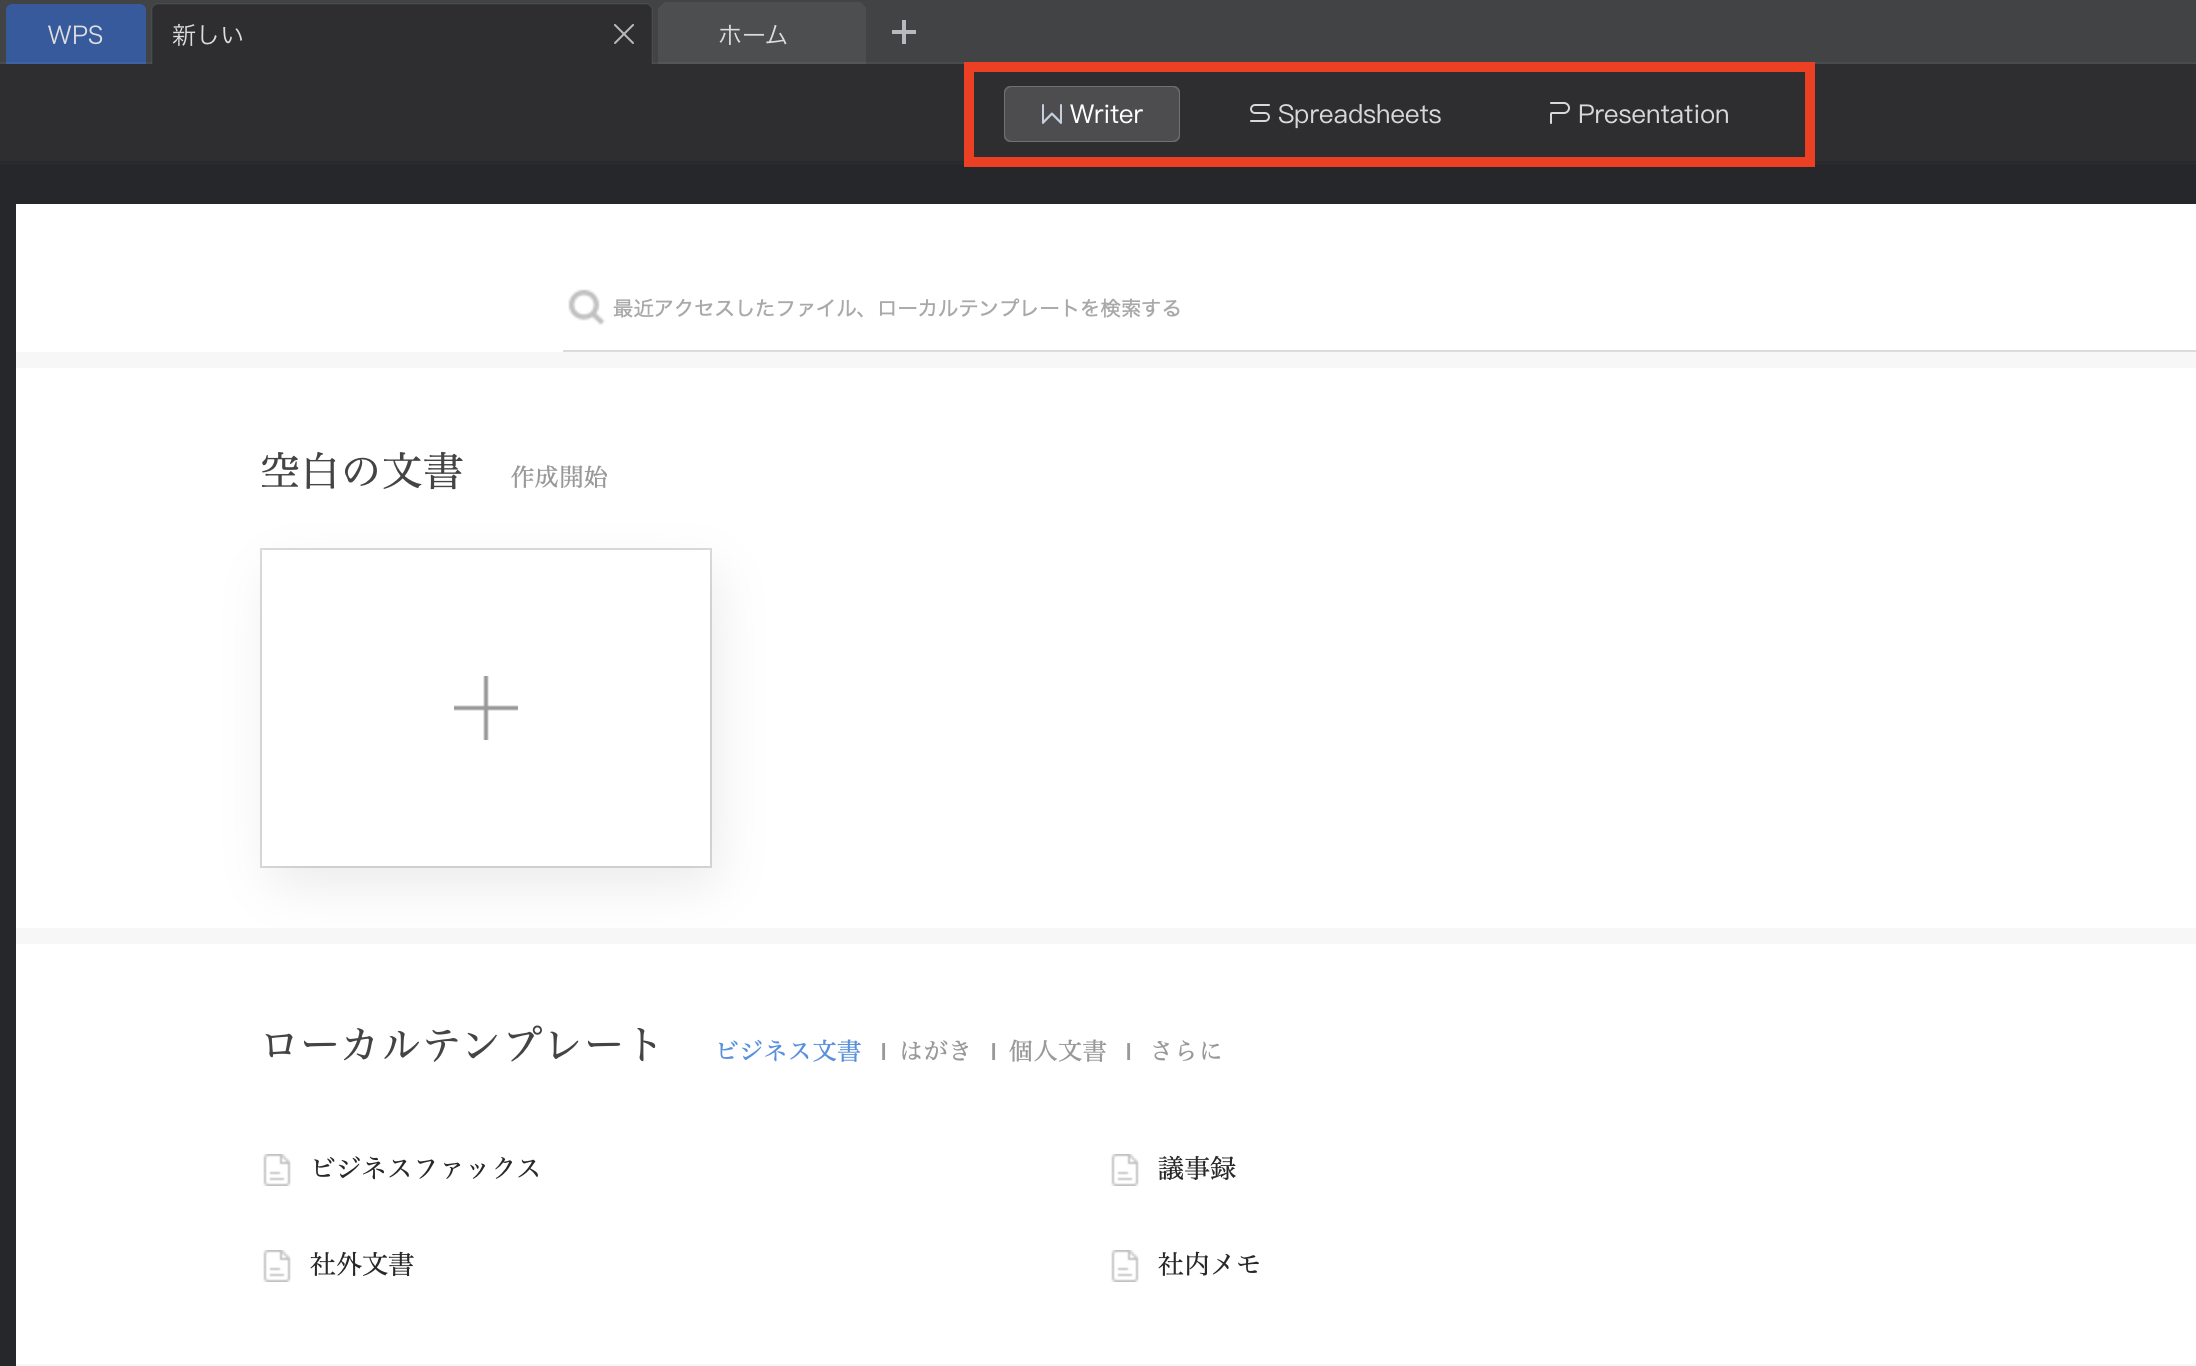Focus the file and template search field
2196x1366 pixels.
tap(1379, 308)
